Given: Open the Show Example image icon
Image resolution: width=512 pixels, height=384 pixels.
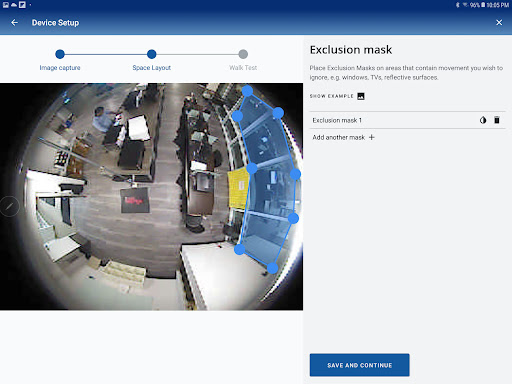Looking at the screenshot, I should click(x=361, y=96).
